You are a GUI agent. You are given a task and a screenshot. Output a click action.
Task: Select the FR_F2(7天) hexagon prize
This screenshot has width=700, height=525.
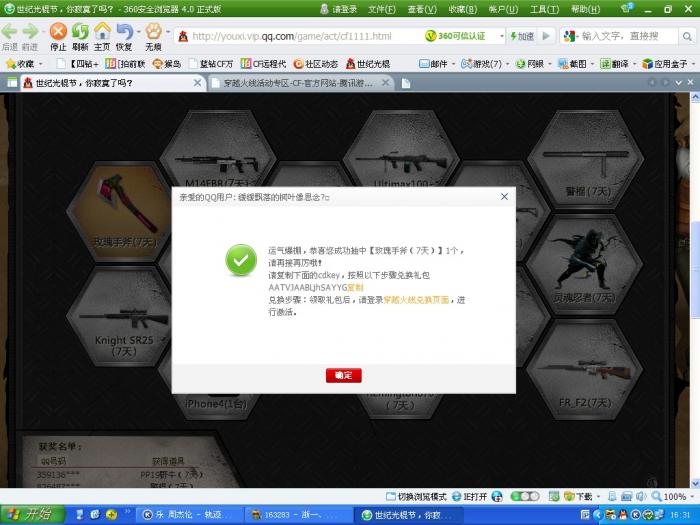tap(585, 370)
